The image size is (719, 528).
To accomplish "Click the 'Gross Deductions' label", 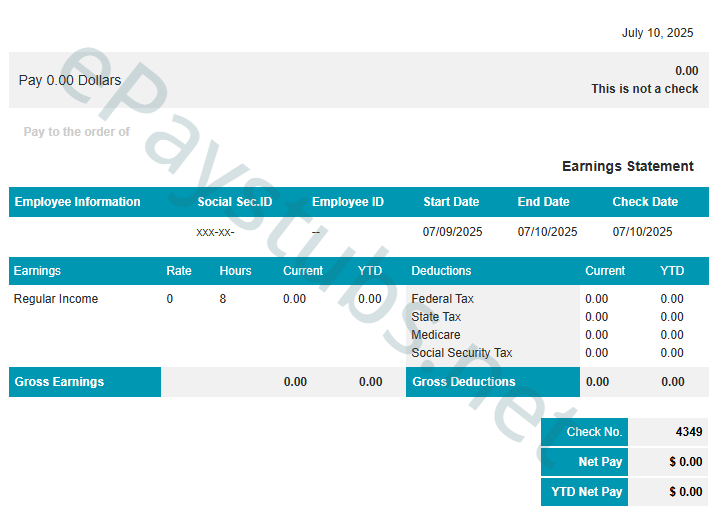I will click(463, 382).
